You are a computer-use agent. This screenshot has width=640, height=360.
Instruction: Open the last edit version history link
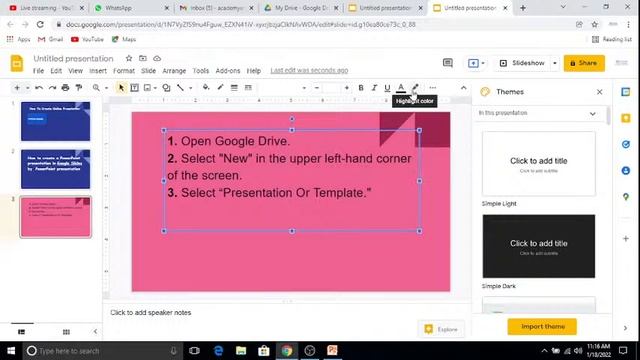point(309,71)
